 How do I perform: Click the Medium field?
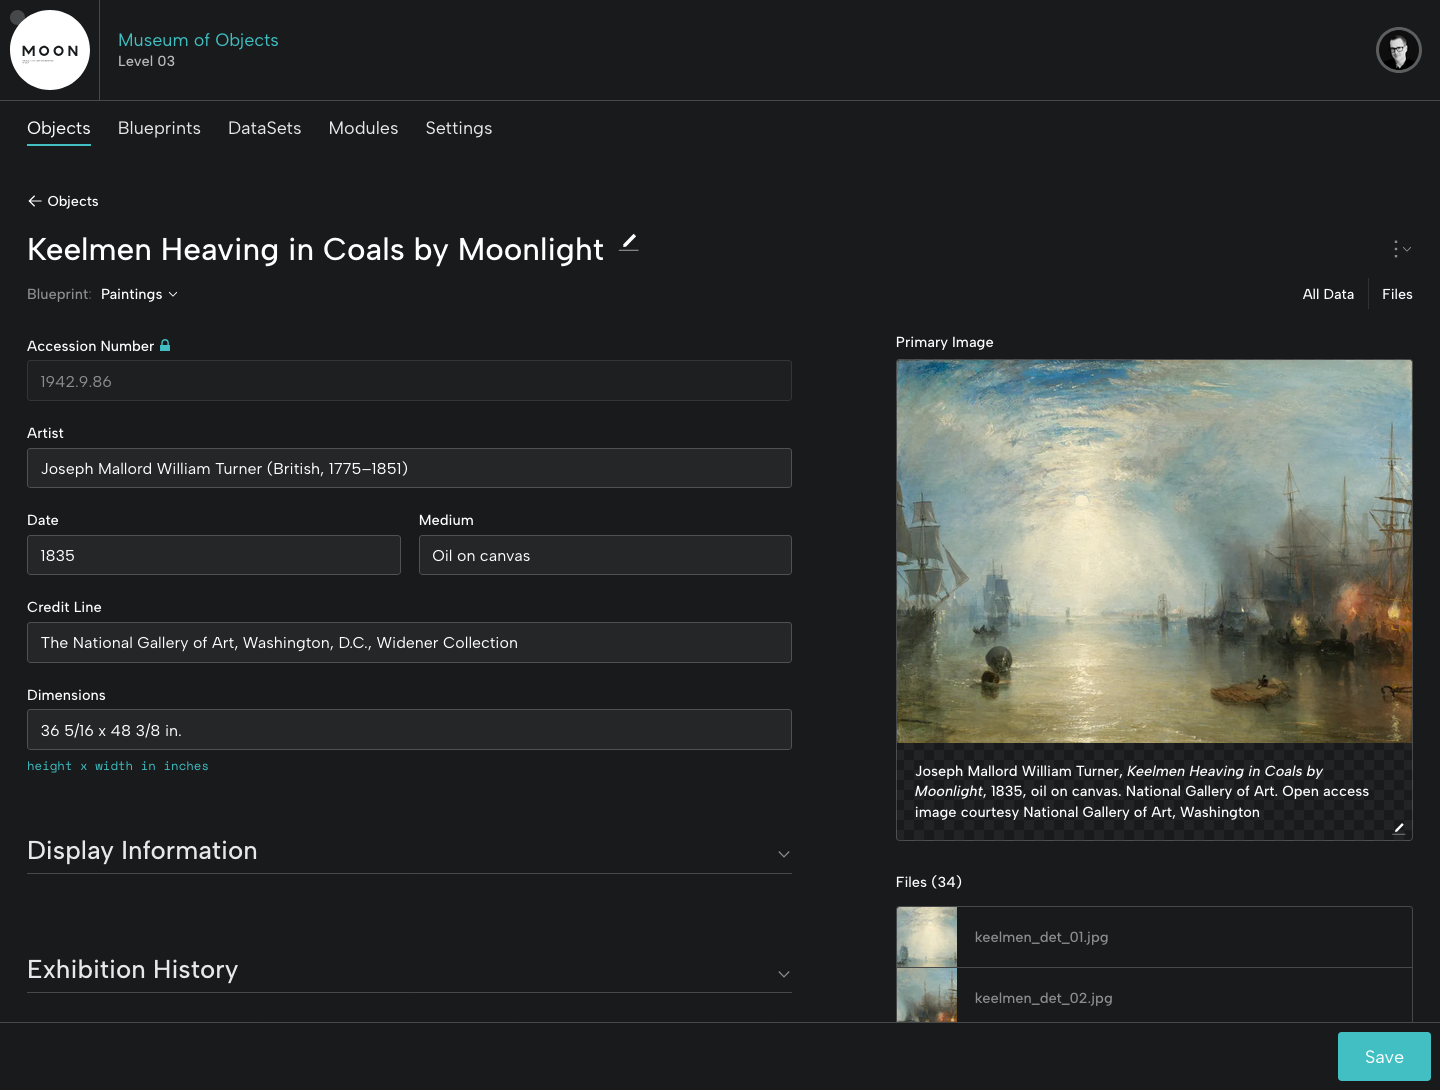point(605,555)
